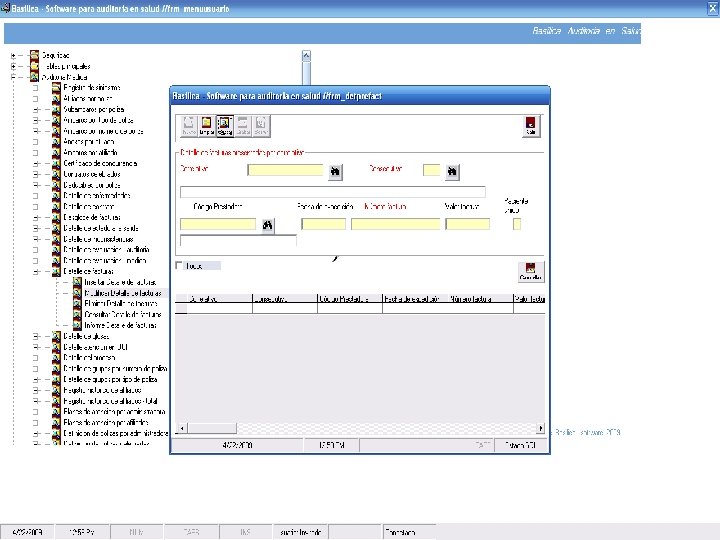Image resolution: width=720 pixels, height=540 pixels.
Task: Click the Código Prestador grid column header
Action: coord(350,298)
